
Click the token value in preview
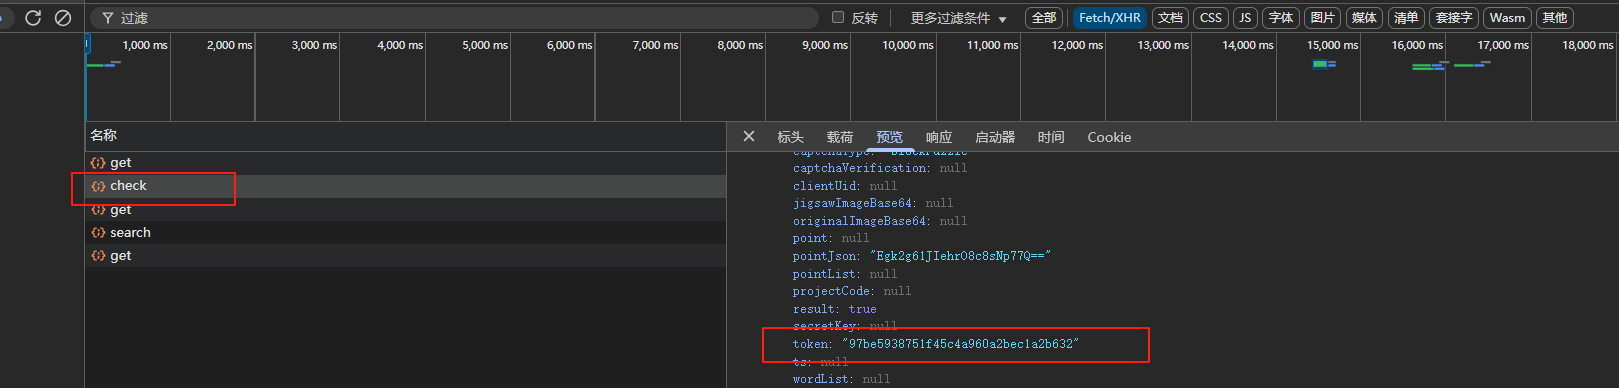point(960,344)
